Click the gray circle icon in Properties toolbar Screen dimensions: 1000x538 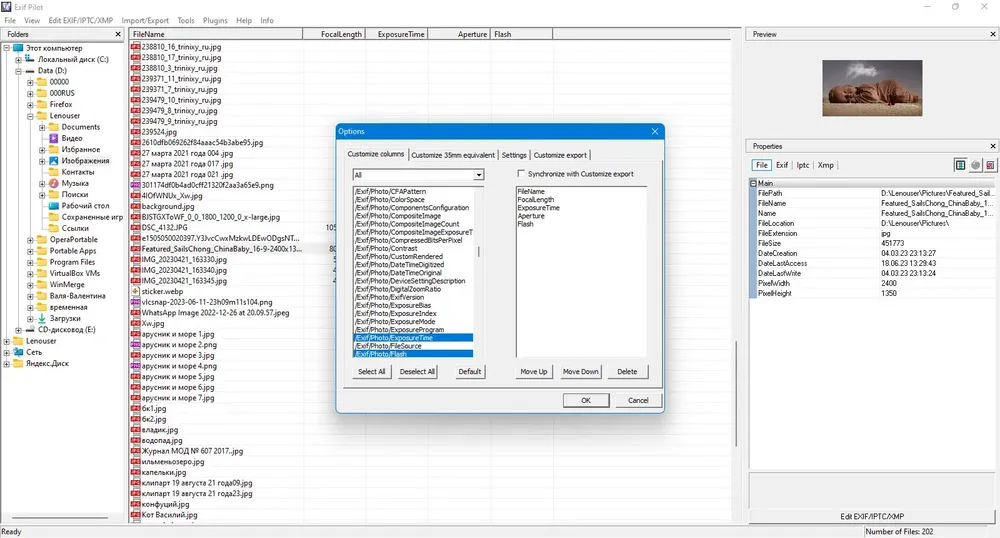click(x=975, y=165)
